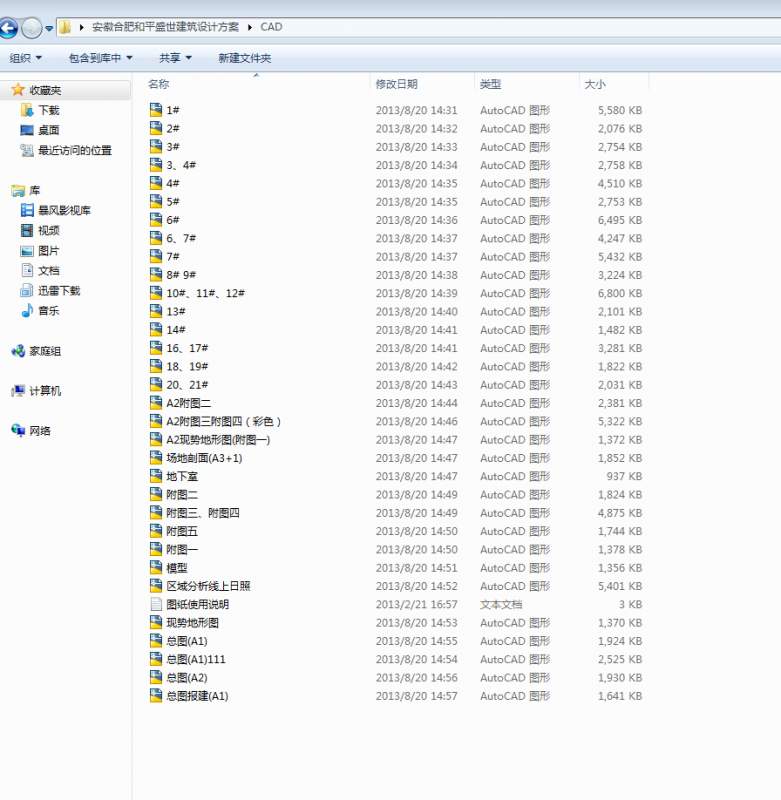Select the A2附图二 drawing file icon
Viewport: 781px width, 800px height.
tap(156, 403)
